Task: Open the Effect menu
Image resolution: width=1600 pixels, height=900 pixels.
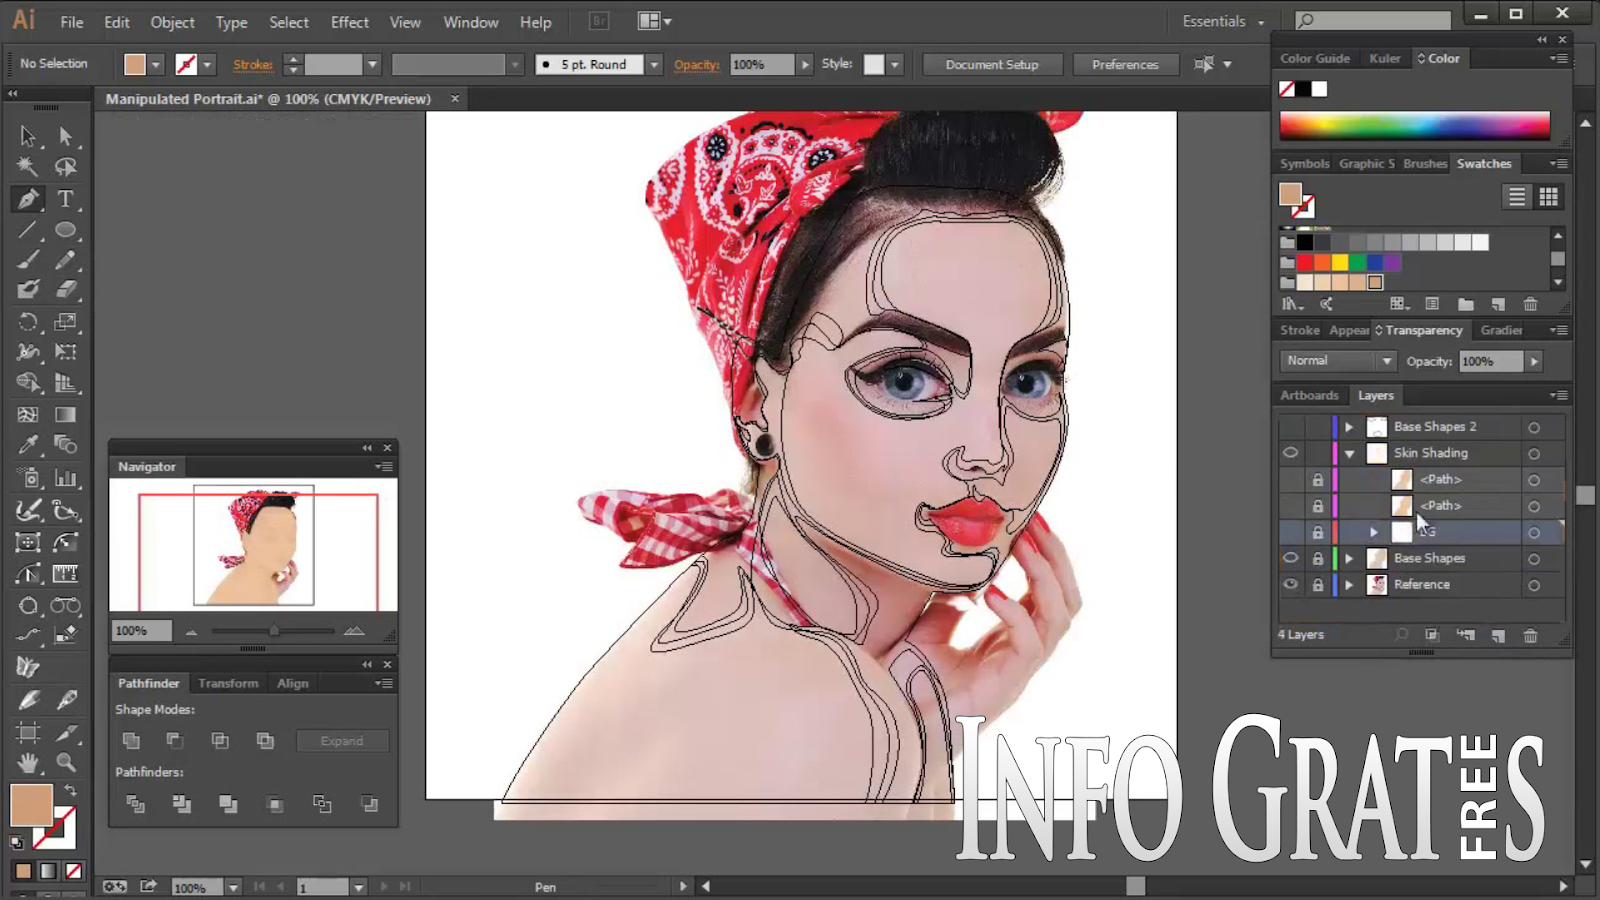Action: [349, 22]
